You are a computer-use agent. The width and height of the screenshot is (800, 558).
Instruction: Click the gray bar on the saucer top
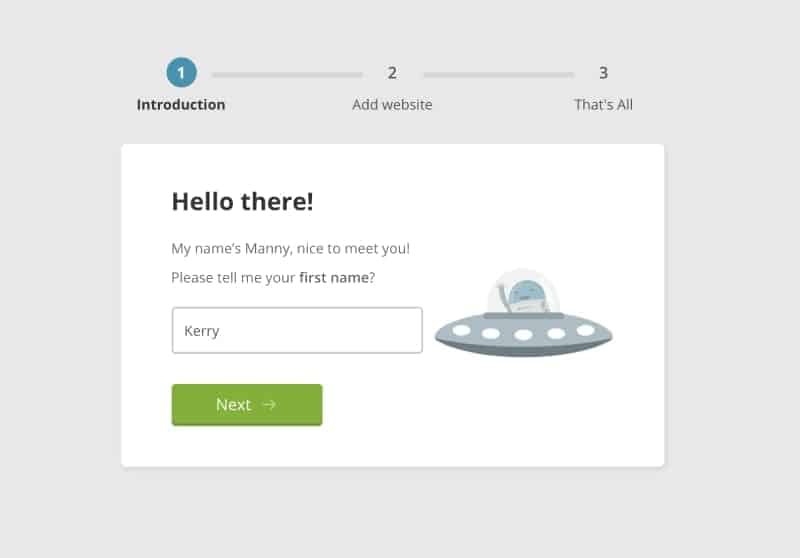[523, 316]
